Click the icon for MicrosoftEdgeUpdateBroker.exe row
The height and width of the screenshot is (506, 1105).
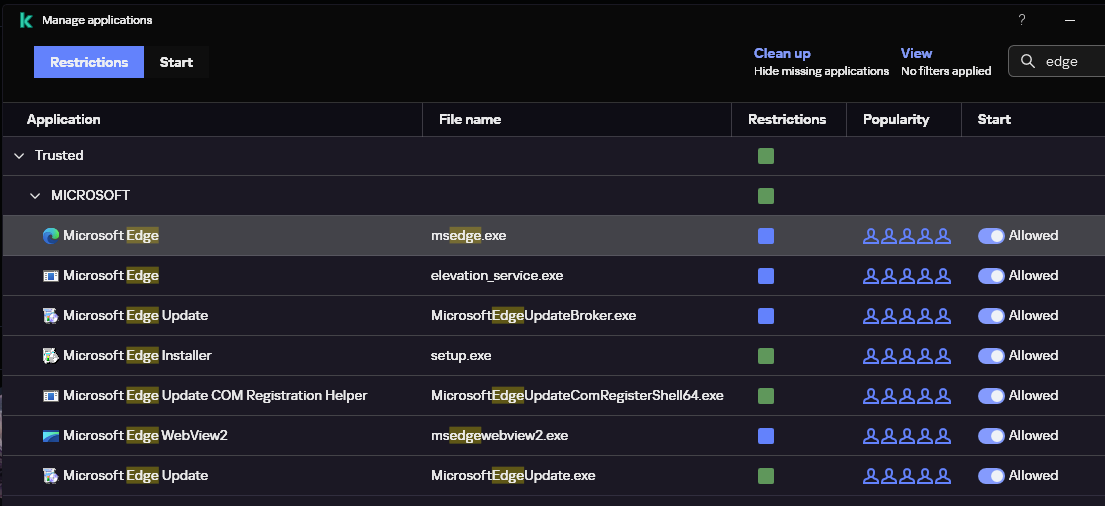(x=51, y=316)
